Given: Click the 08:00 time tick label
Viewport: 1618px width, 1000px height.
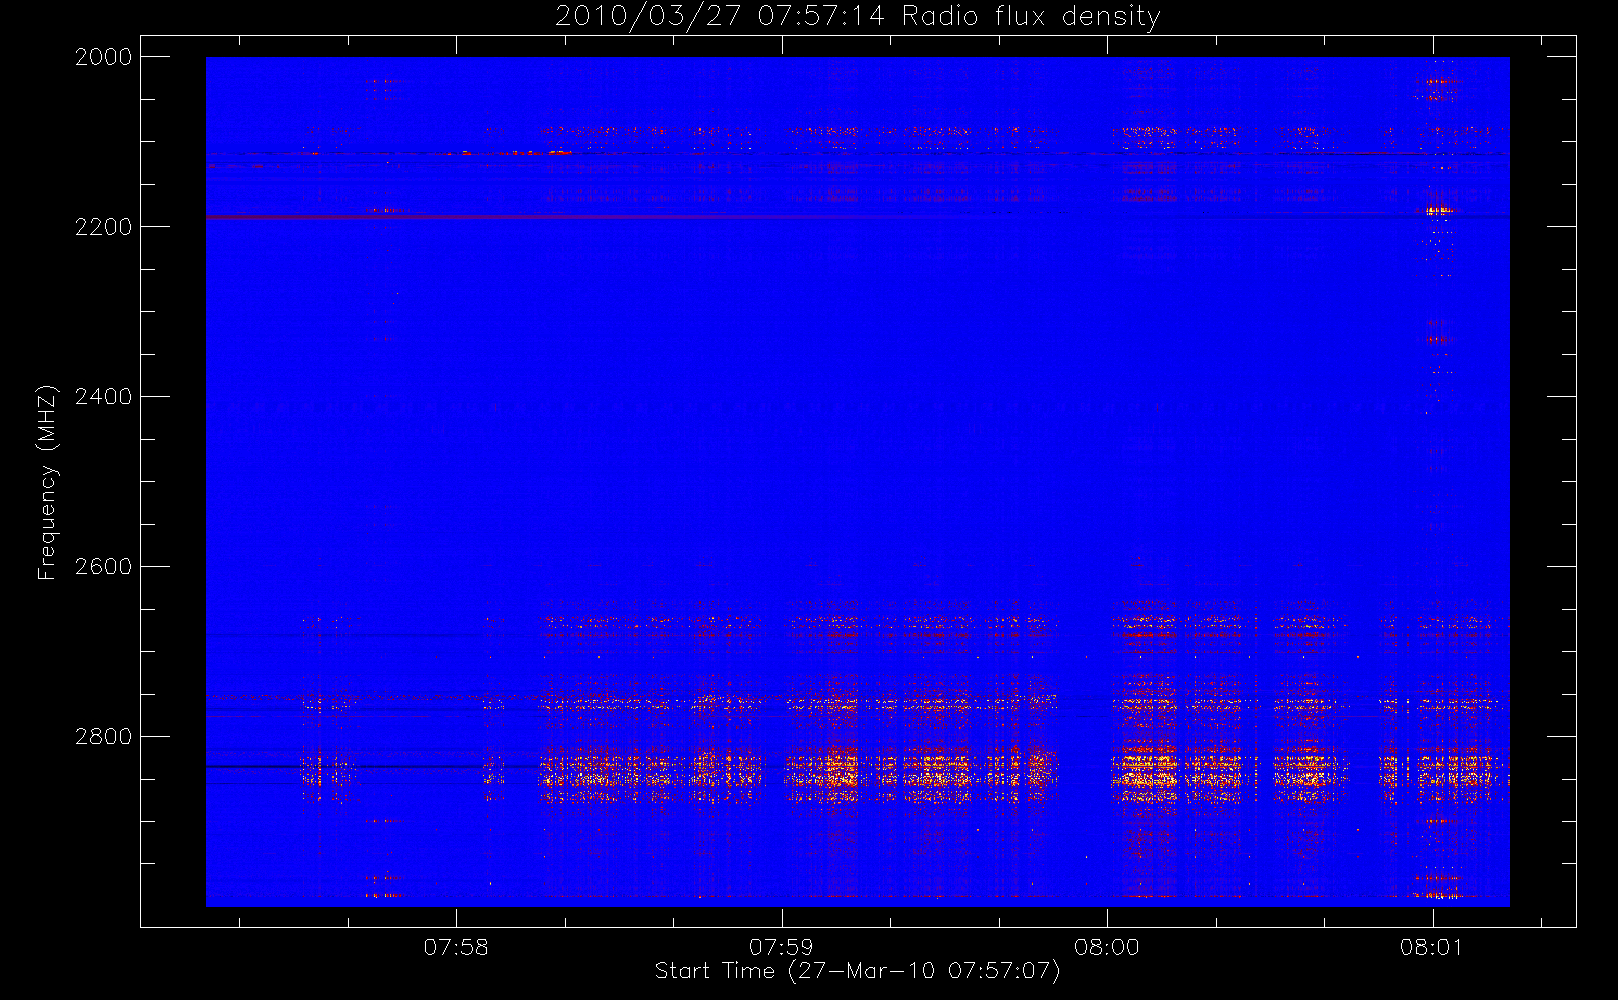Looking at the screenshot, I should tap(1107, 947).
